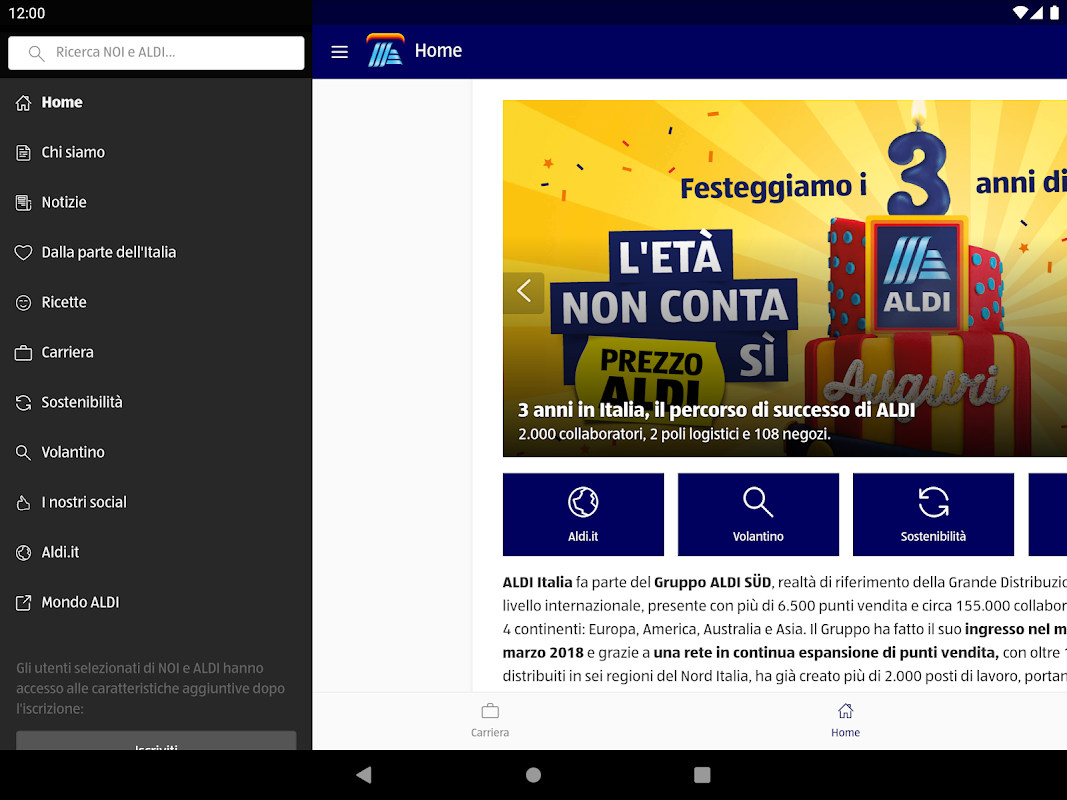This screenshot has width=1067, height=800.
Task: Tap Android back navigation button
Action: coord(364,775)
